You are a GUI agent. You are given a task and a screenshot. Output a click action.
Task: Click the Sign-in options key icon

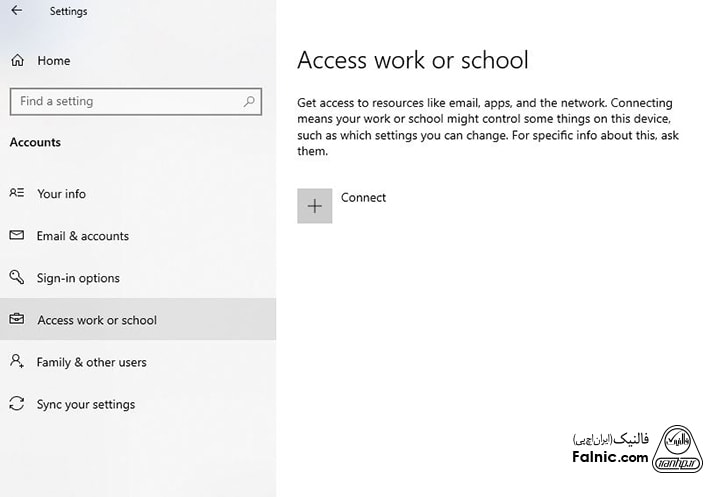pyautogui.click(x=17, y=278)
